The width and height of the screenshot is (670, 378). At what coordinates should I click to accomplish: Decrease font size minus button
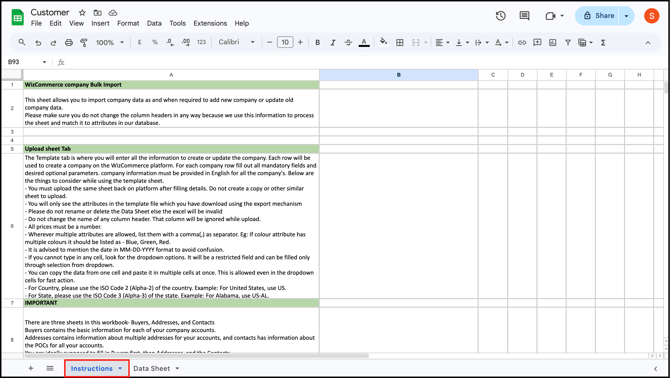tap(270, 42)
